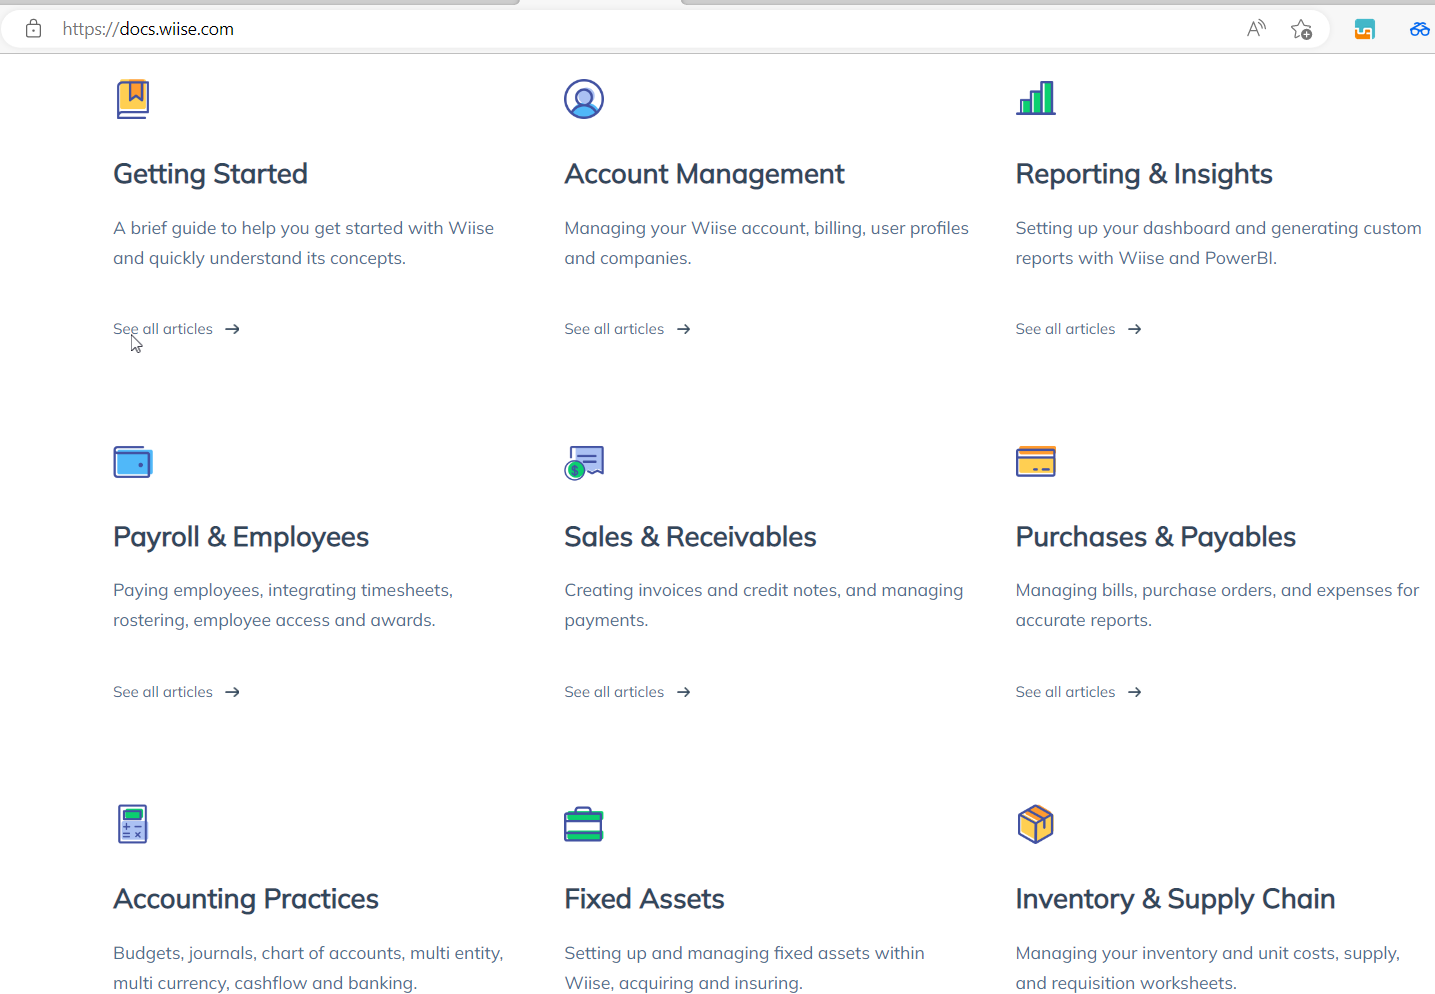Screen dimensions: 1435x994
Task: Open the Payroll & Employees heading
Action: point(241,537)
